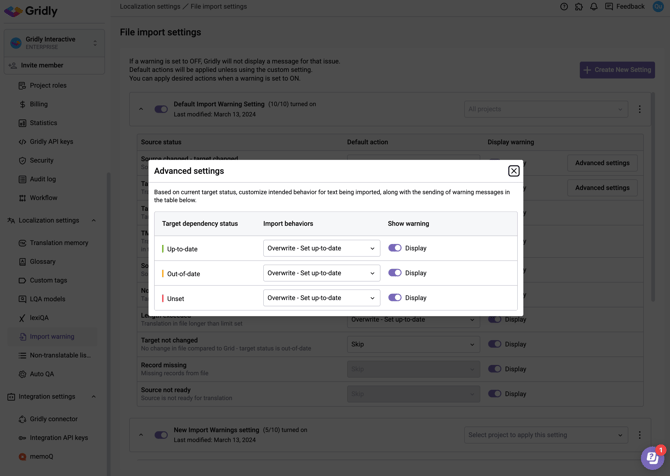Open the notifications bell icon
Image resolution: width=670 pixels, height=476 pixels.
[x=593, y=7]
